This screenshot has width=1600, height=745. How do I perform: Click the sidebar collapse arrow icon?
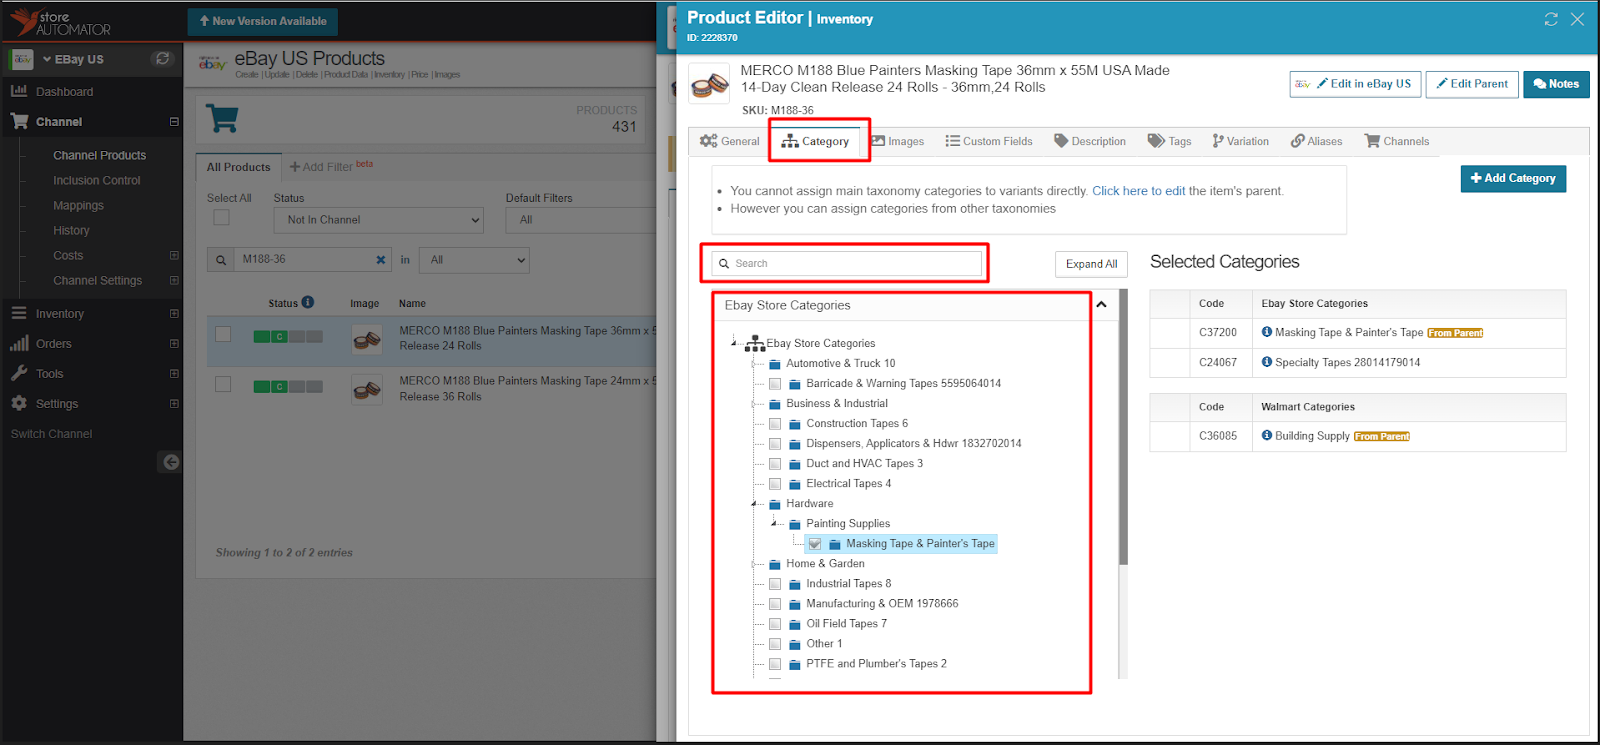tap(171, 462)
